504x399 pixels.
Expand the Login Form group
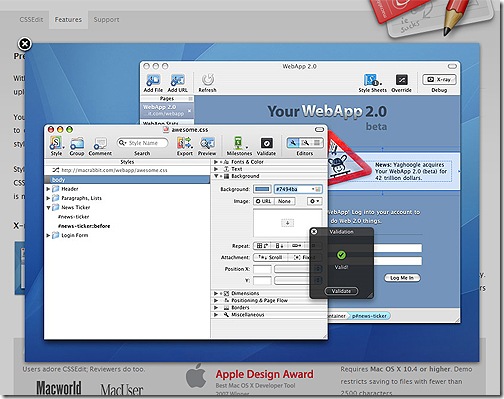pyautogui.click(x=48, y=235)
